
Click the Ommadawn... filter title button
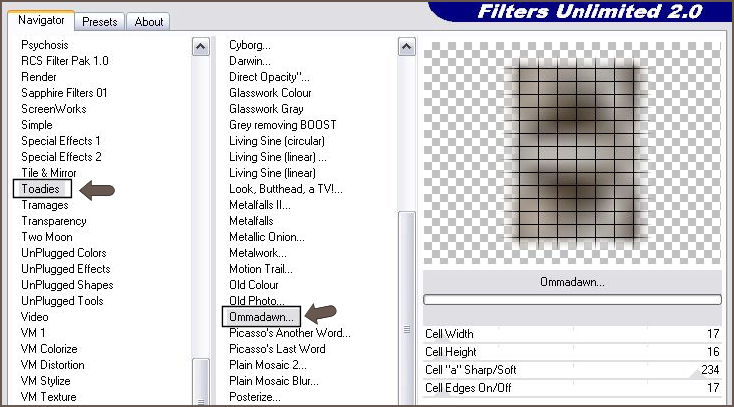click(x=571, y=282)
